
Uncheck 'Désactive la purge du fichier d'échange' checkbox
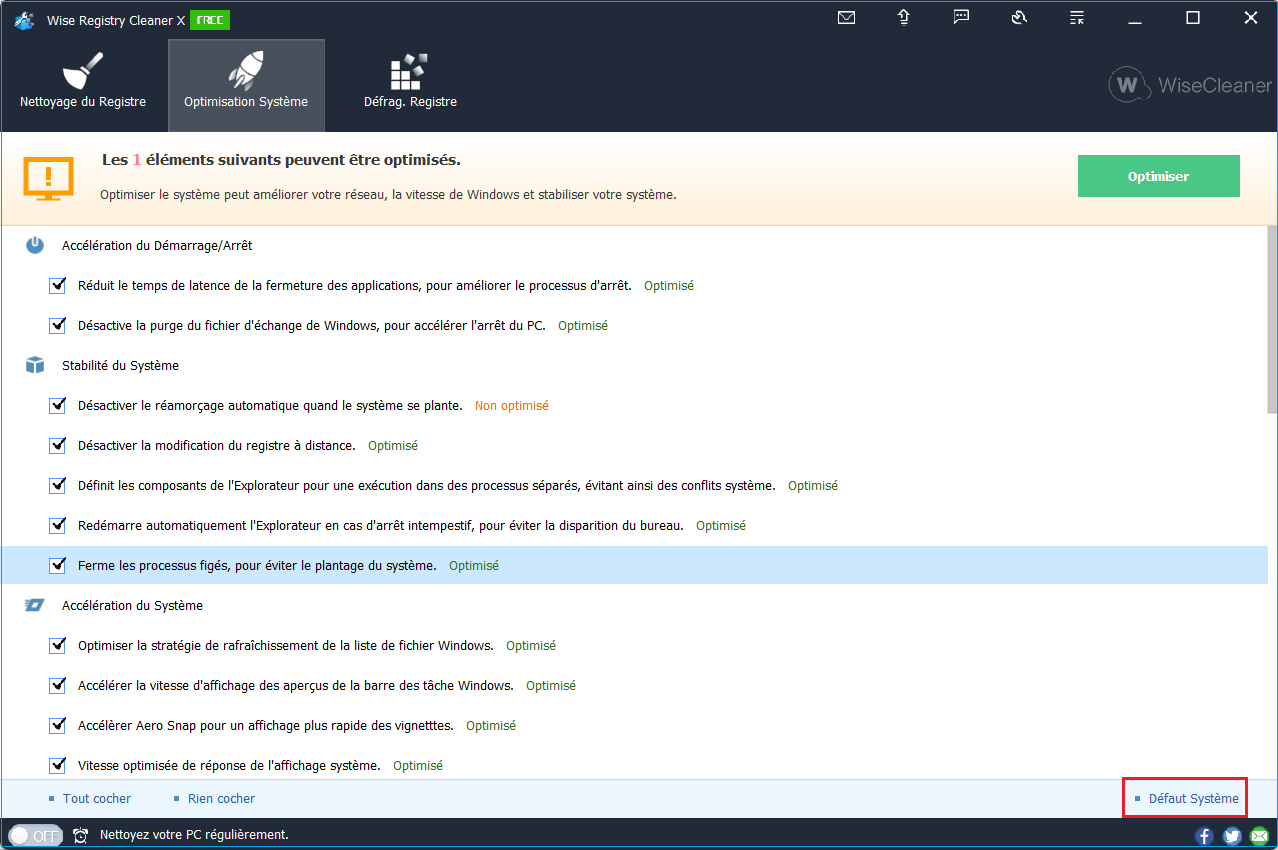57,325
